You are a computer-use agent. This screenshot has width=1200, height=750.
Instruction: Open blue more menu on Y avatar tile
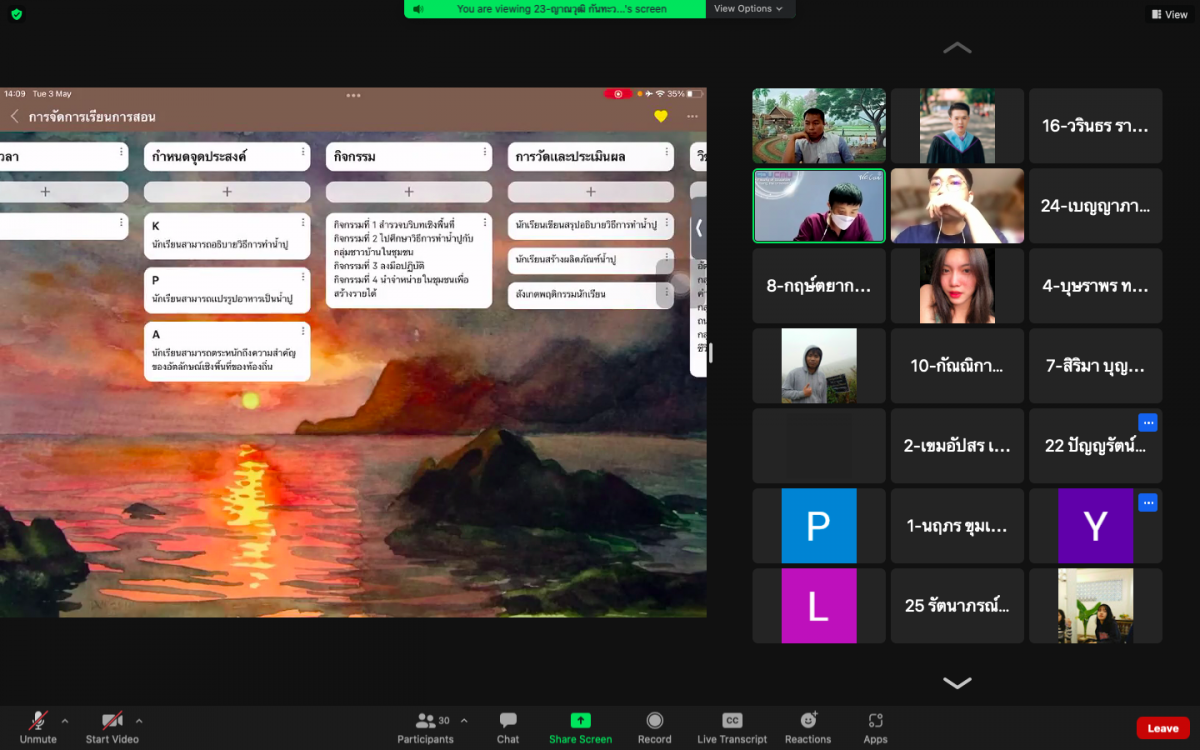click(x=1148, y=503)
